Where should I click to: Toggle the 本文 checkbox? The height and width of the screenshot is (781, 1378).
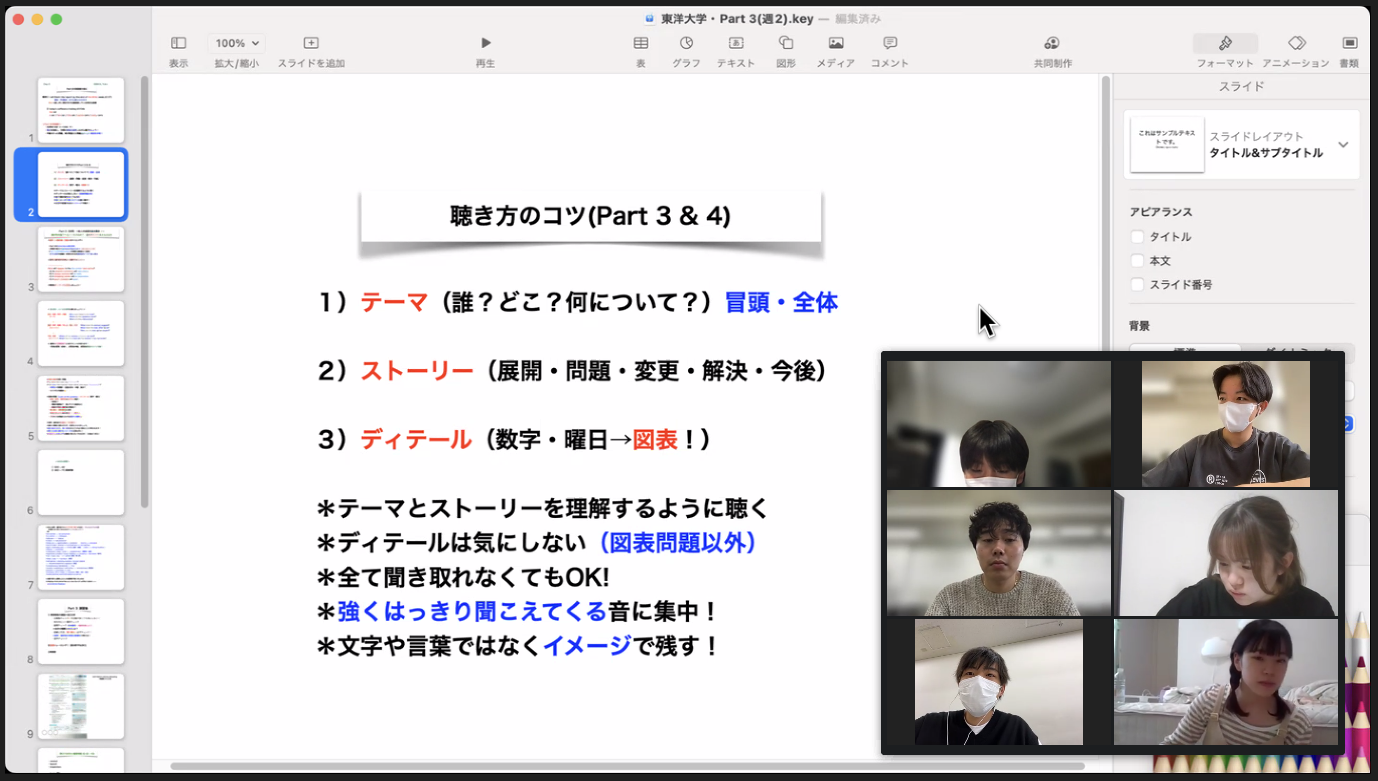(x=1137, y=261)
